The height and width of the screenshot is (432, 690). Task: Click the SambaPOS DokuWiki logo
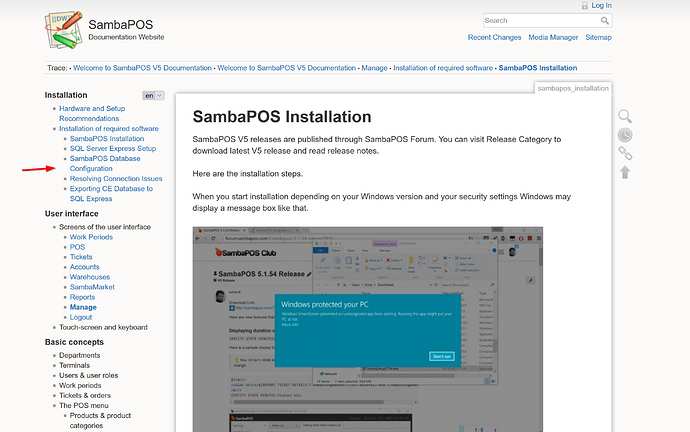point(63,30)
